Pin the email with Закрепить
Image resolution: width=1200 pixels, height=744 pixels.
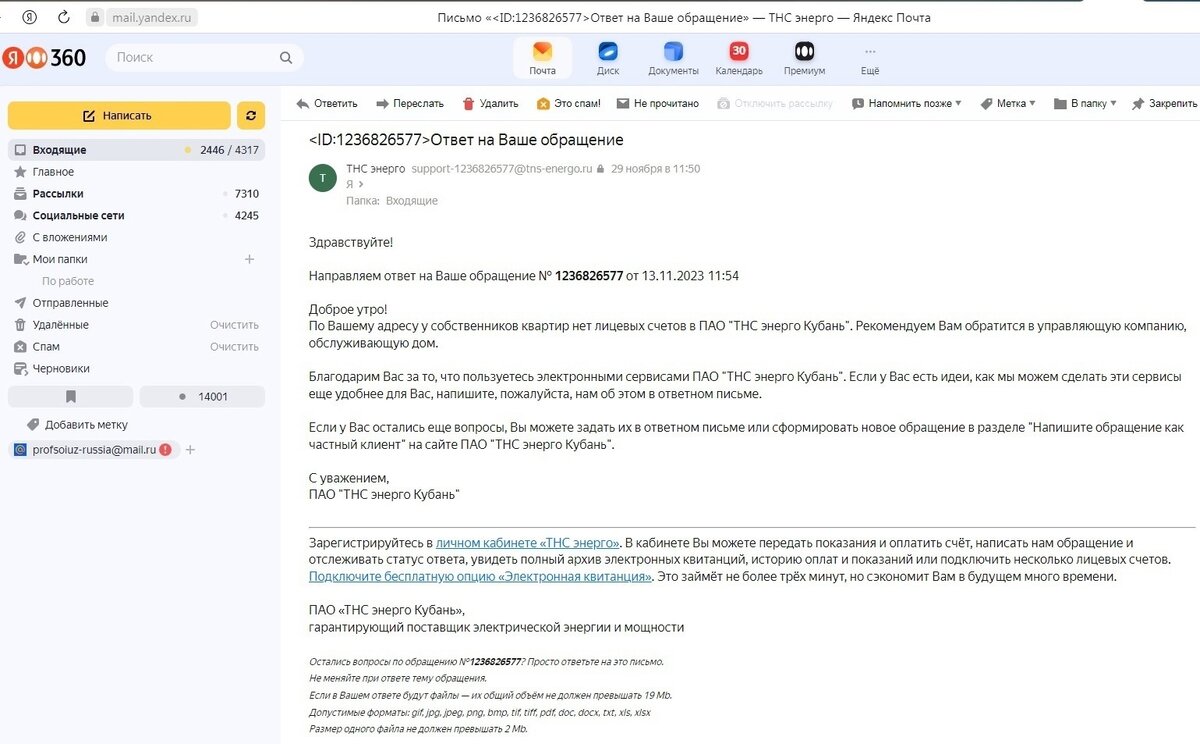click(1165, 103)
